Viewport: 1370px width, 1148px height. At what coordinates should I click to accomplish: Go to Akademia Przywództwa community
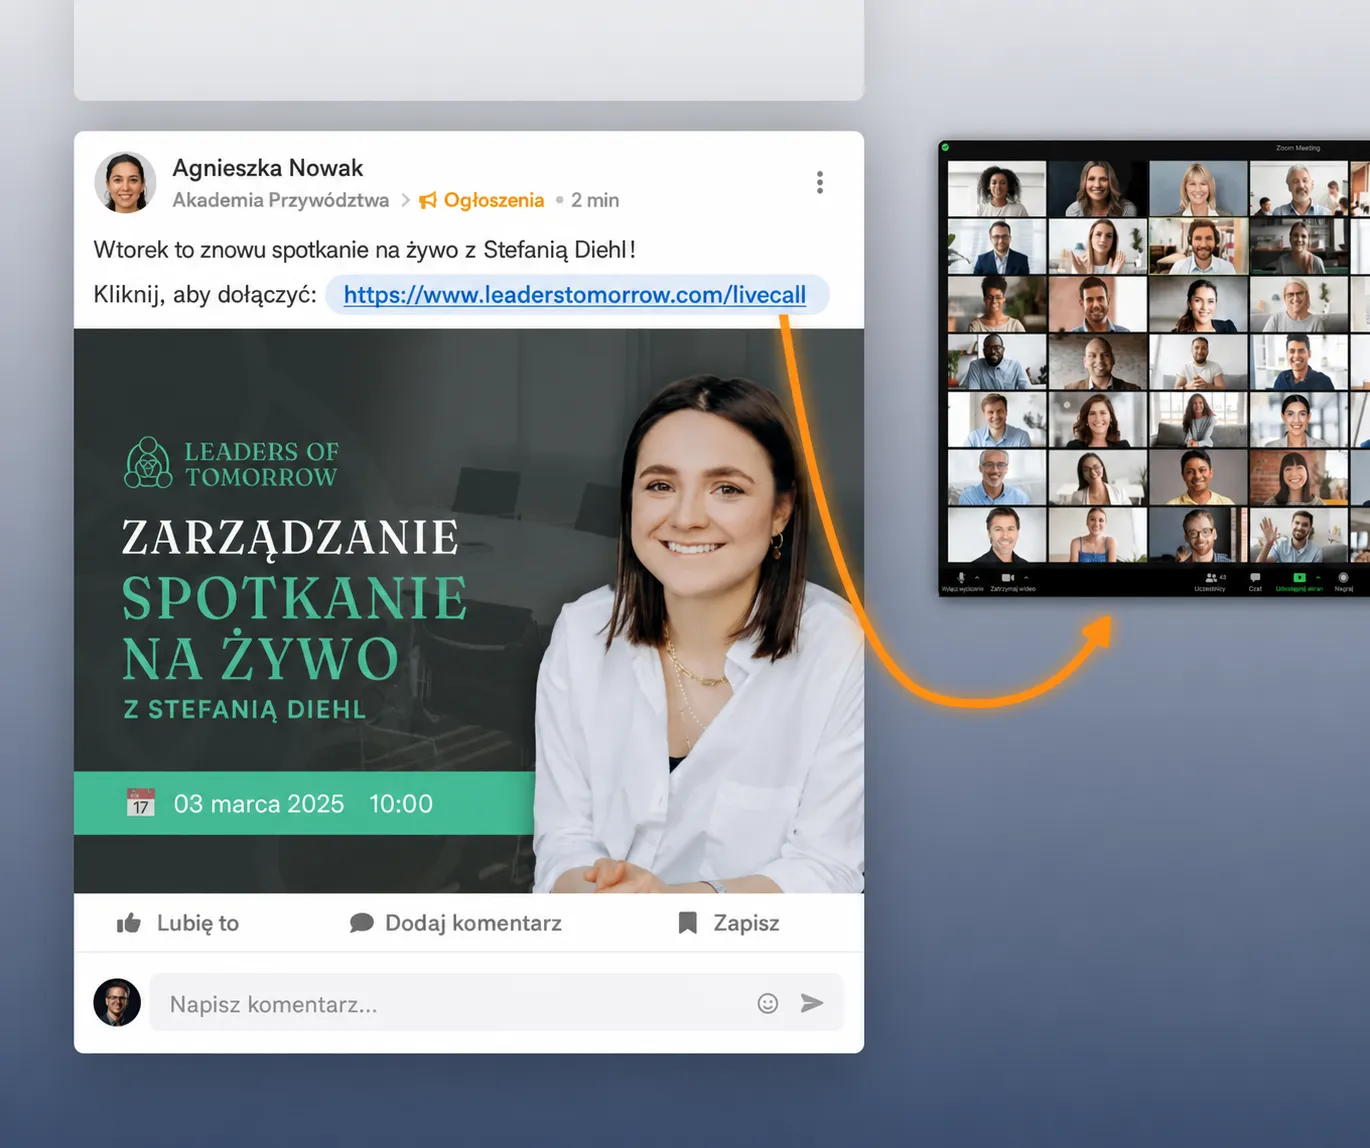[x=280, y=200]
